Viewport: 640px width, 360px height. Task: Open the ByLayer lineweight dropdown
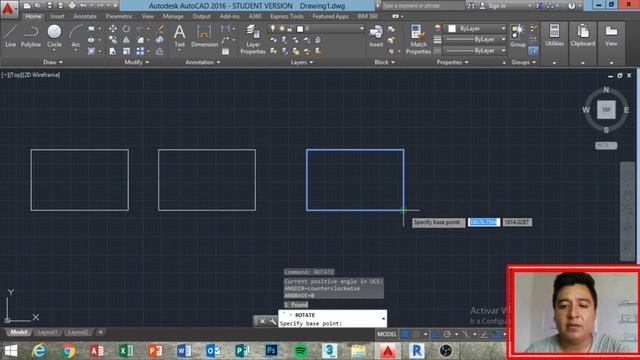pyautogui.click(x=503, y=40)
